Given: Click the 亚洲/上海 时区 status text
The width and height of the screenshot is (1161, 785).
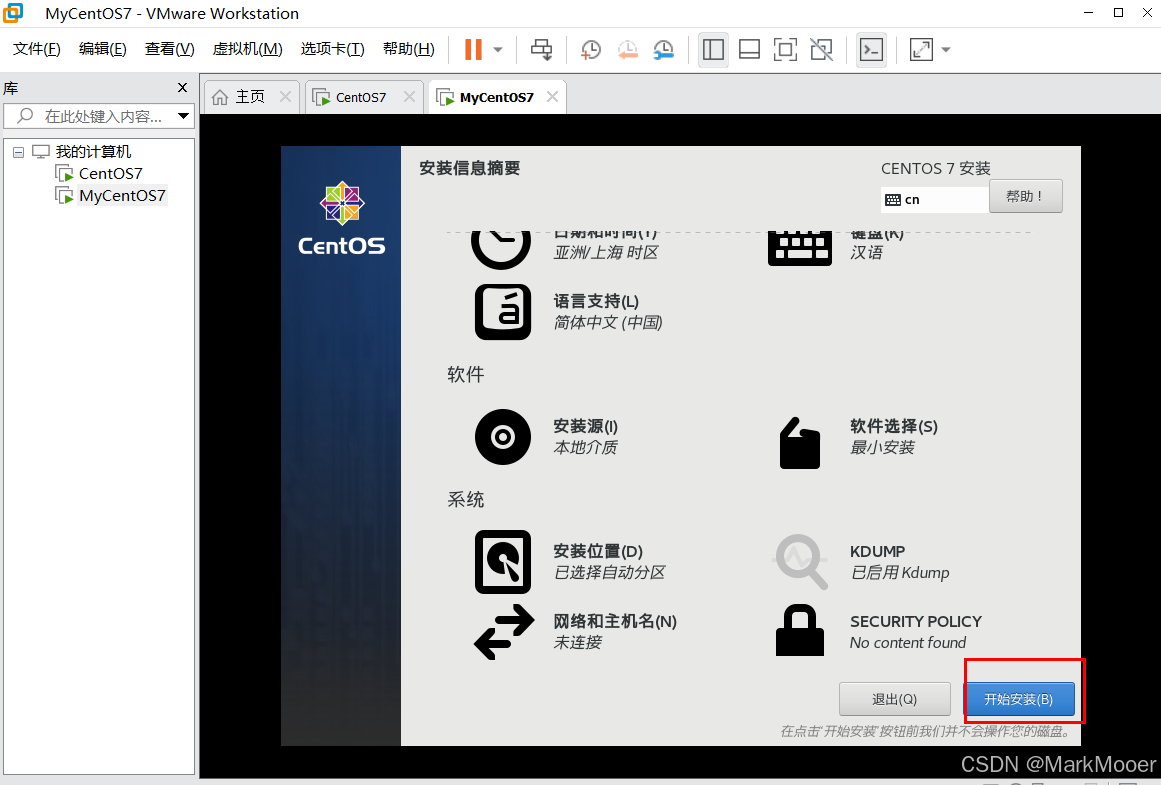Looking at the screenshot, I should [x=606, y=253].
